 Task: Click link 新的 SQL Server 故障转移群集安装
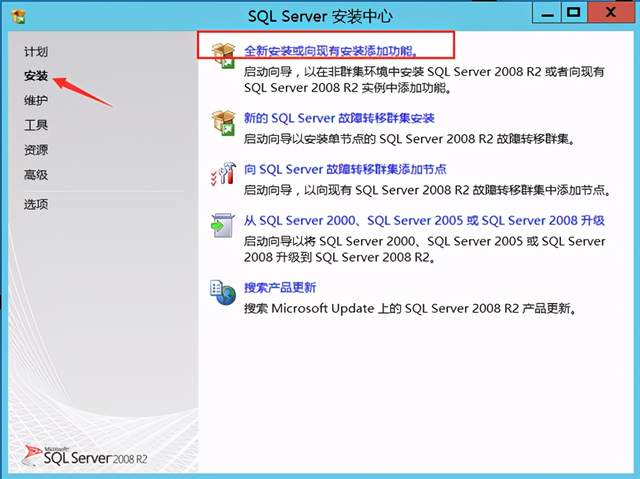pyautogui.click(x=339, y=118)
